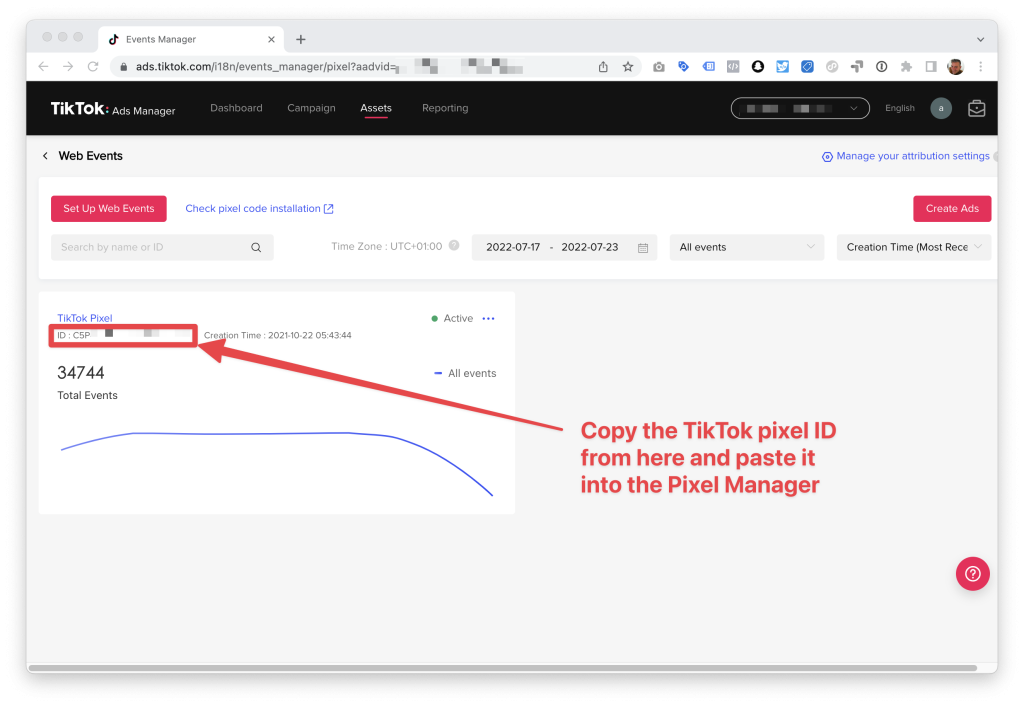The width and height of the screenshot is (1024, 706).
Task: Click the calendar icon in date range
Action: tap(643, 248)
